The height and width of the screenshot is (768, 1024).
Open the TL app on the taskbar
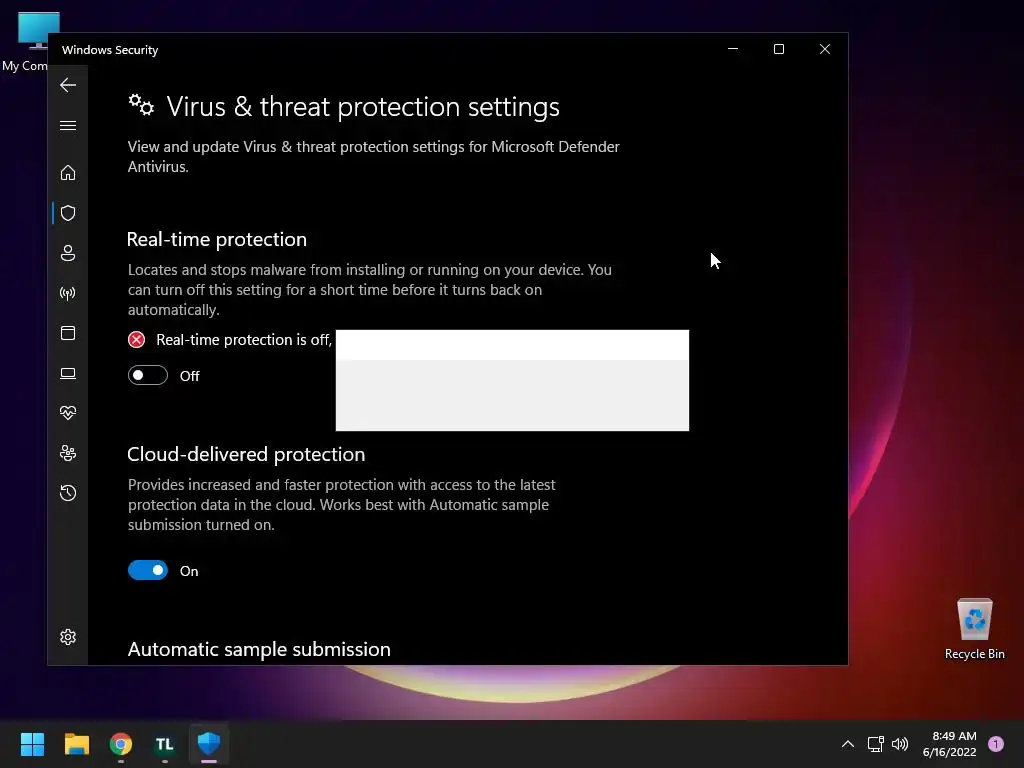165,744
